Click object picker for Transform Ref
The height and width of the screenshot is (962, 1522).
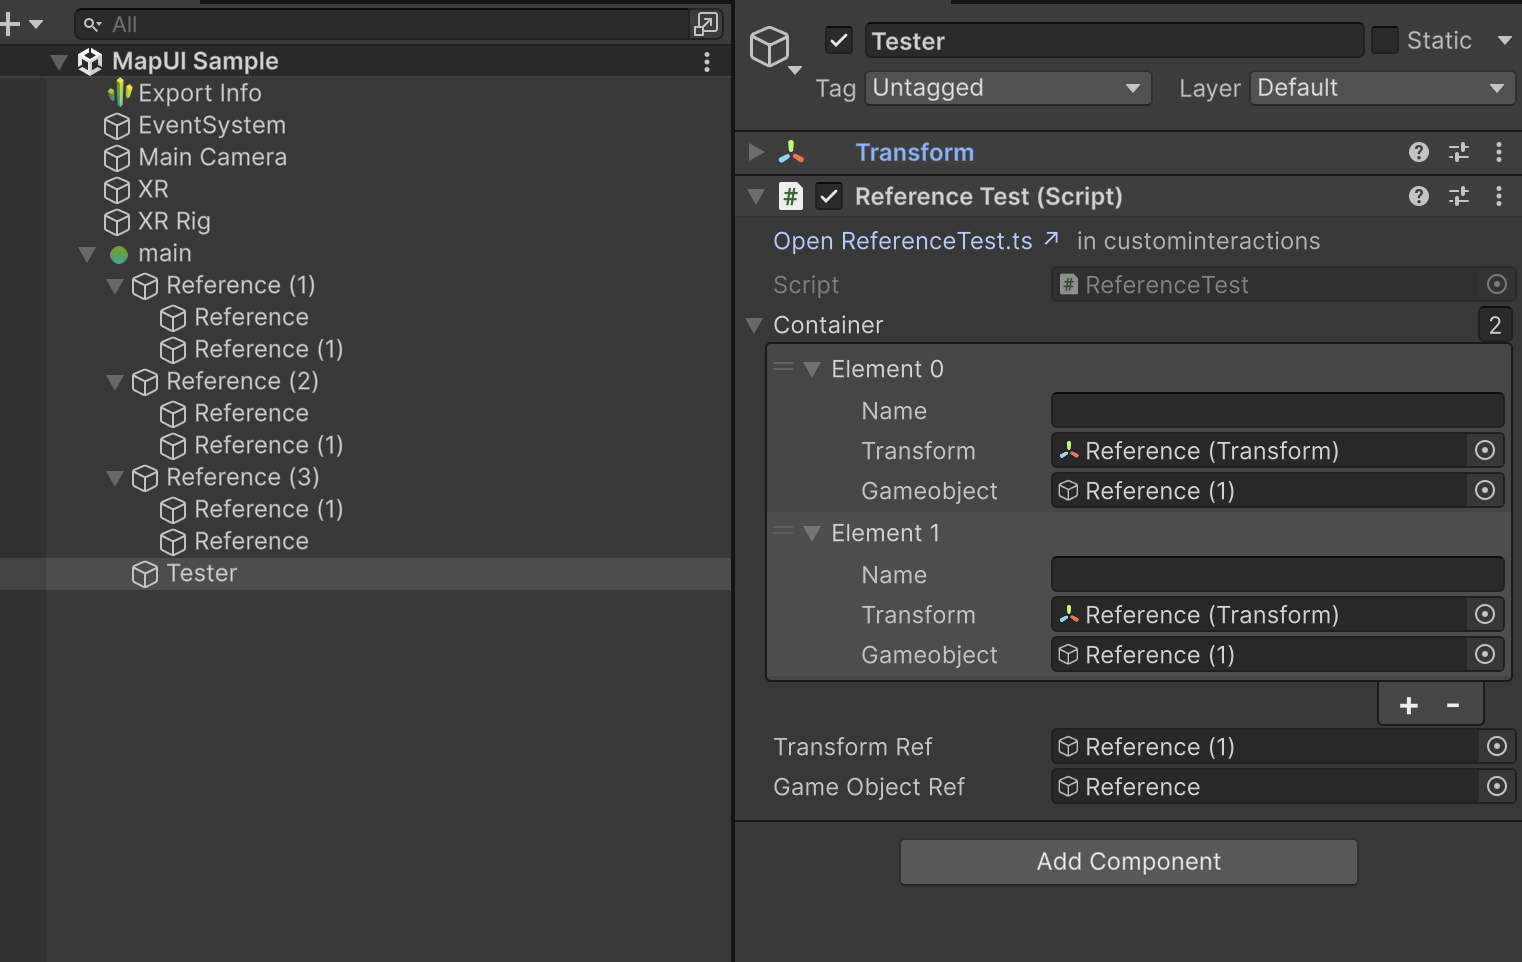(x=1496, y=747)
